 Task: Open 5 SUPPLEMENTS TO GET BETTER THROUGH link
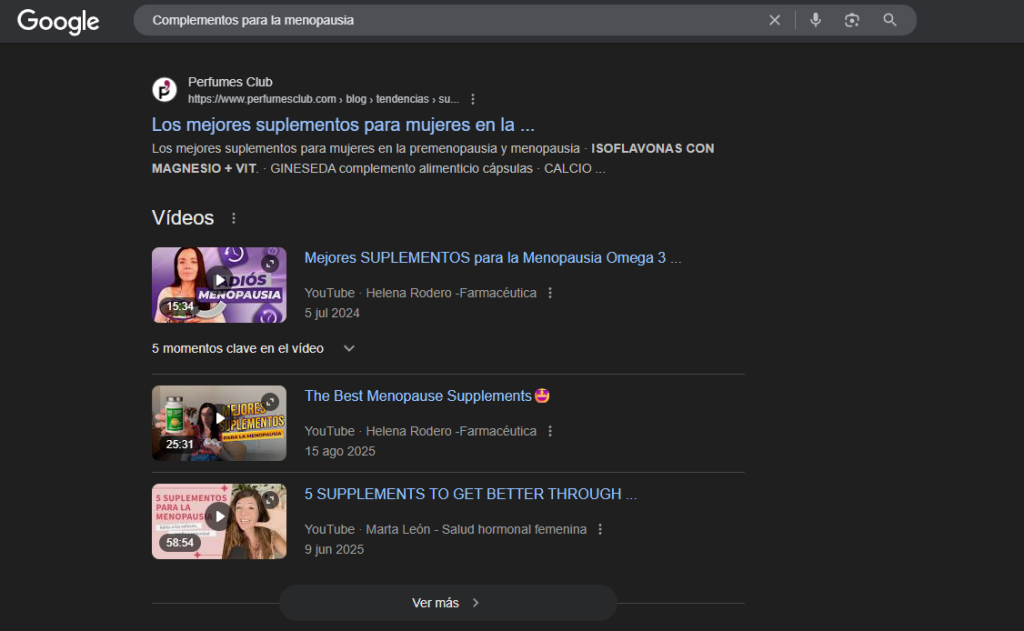470,494
